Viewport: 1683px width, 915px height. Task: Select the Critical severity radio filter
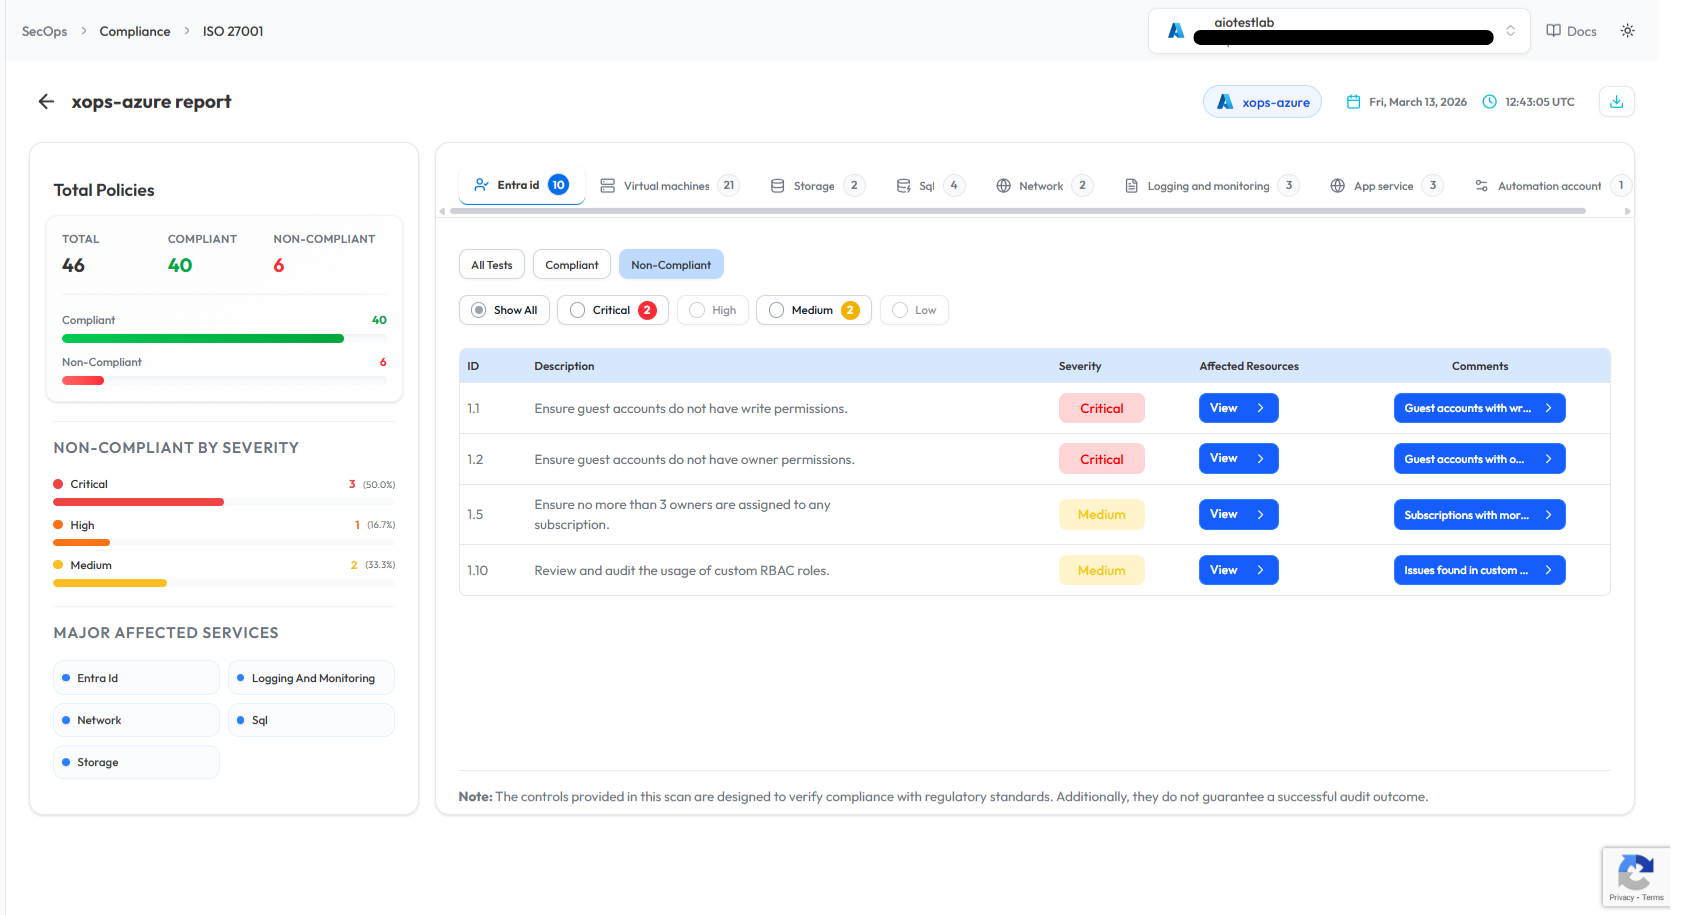pyautogui.click(x=578, y=310)
